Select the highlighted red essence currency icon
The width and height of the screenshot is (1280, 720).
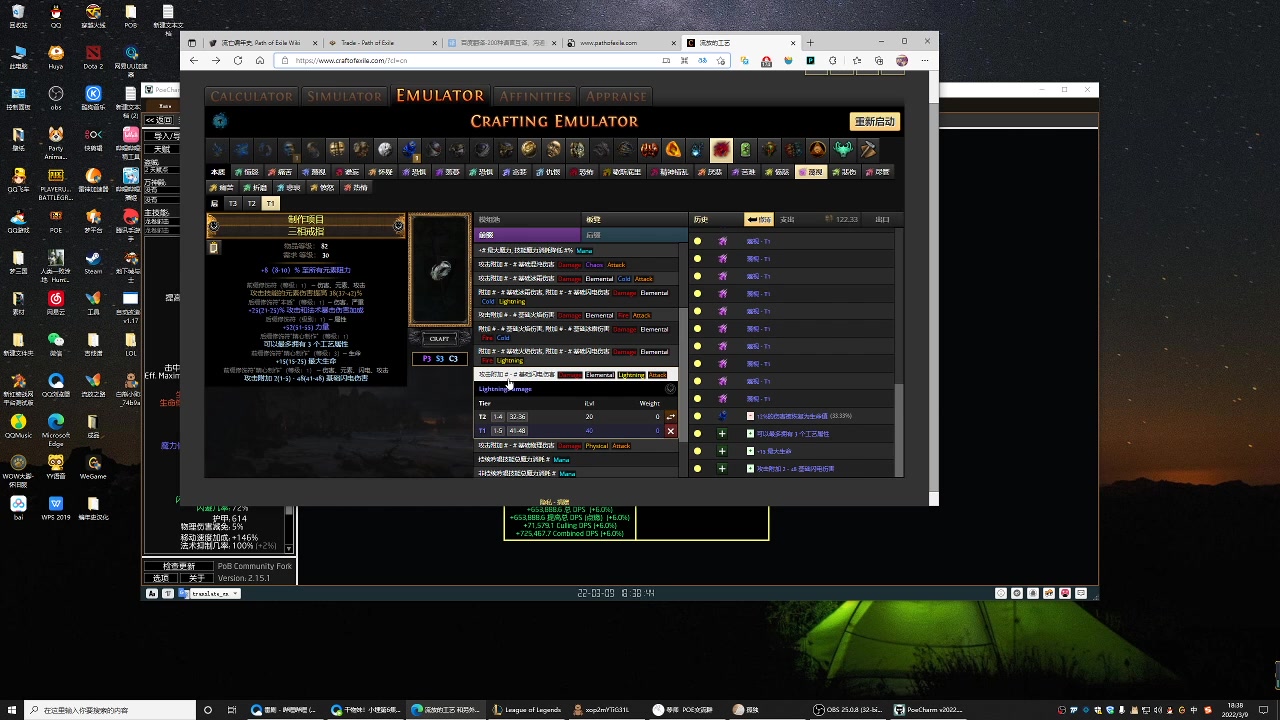point(721,150)
